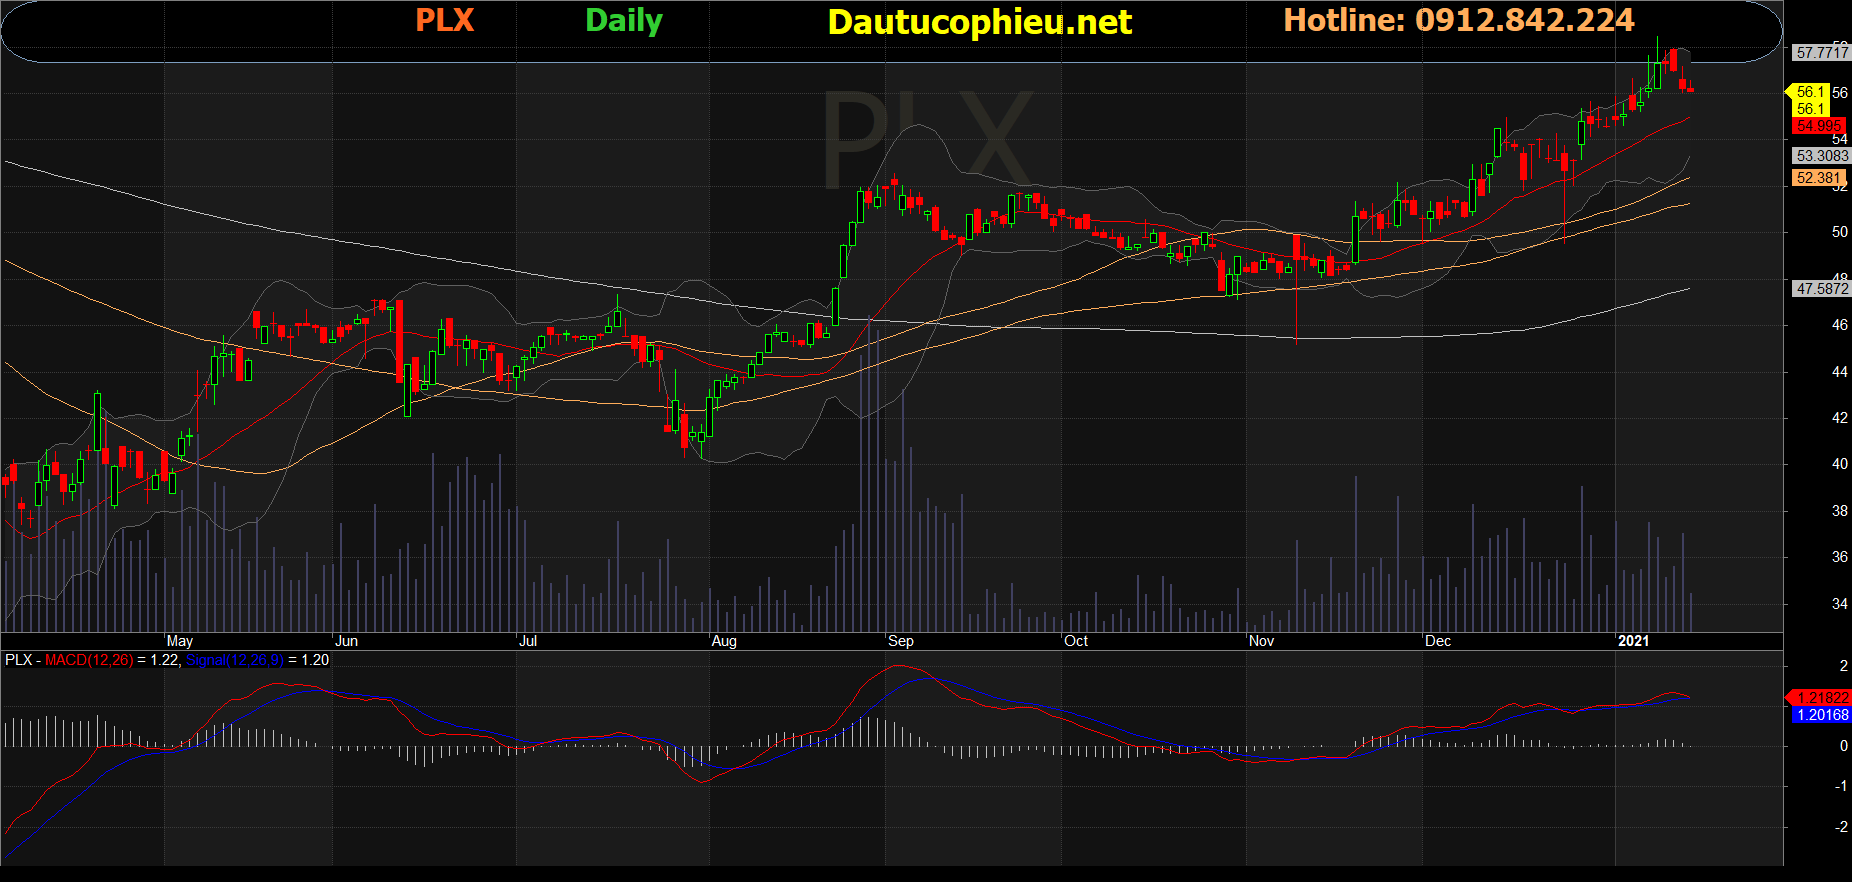
Task: Select the red 54.995 price tag
Action: pyautogui.click(x=1818, y=126)
